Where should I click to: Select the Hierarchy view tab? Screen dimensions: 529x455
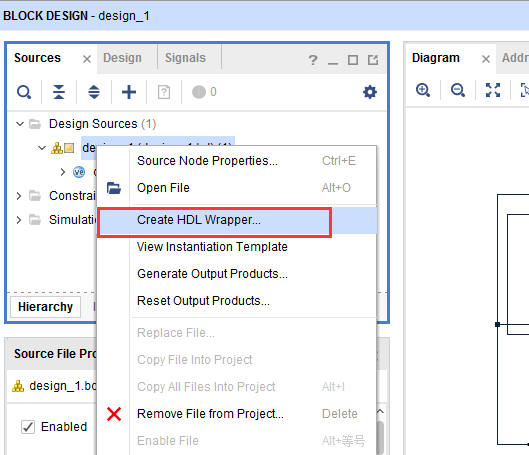46,307
